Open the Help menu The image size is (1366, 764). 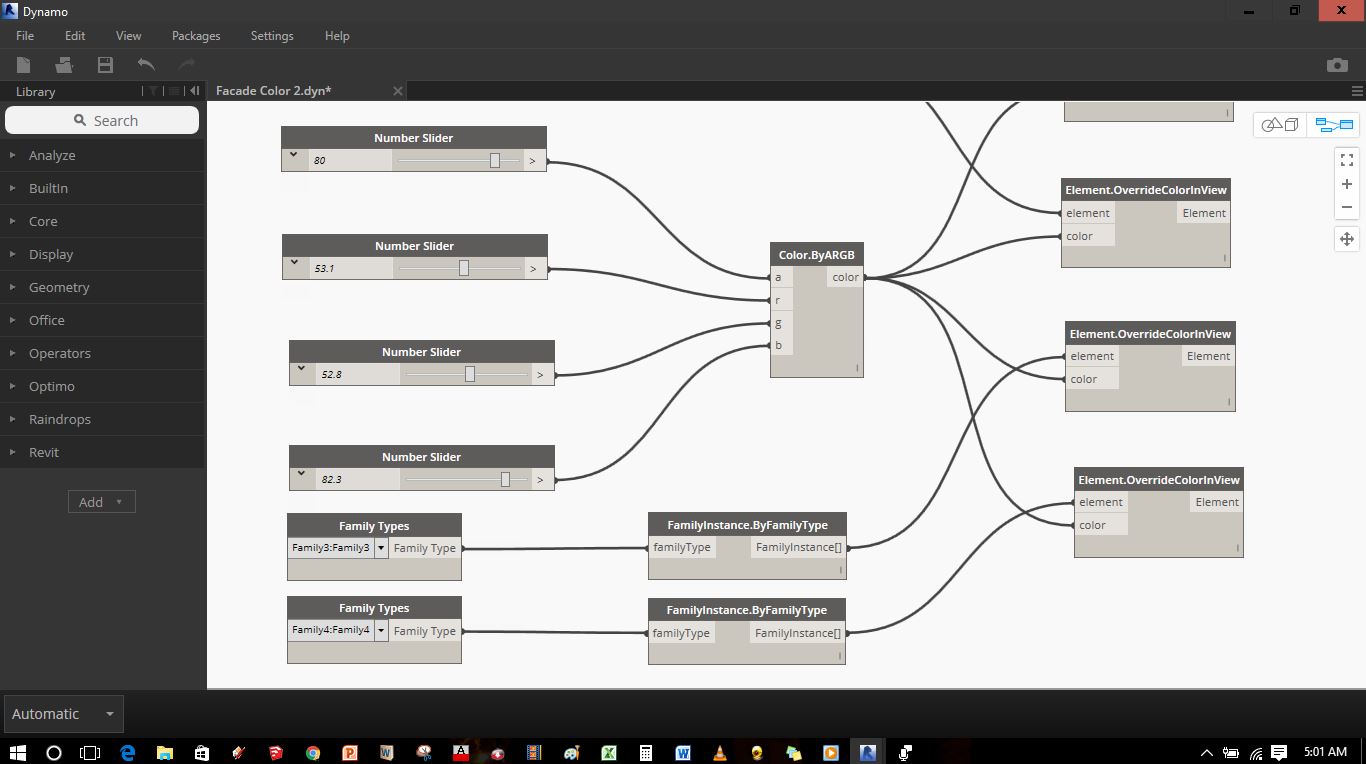(337, 35)
